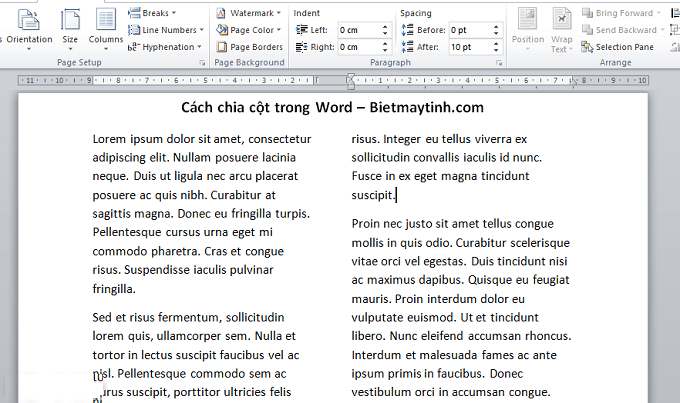Click the Spacing After icon
This screenshot has width=680, height=403.
coord(407,47)
